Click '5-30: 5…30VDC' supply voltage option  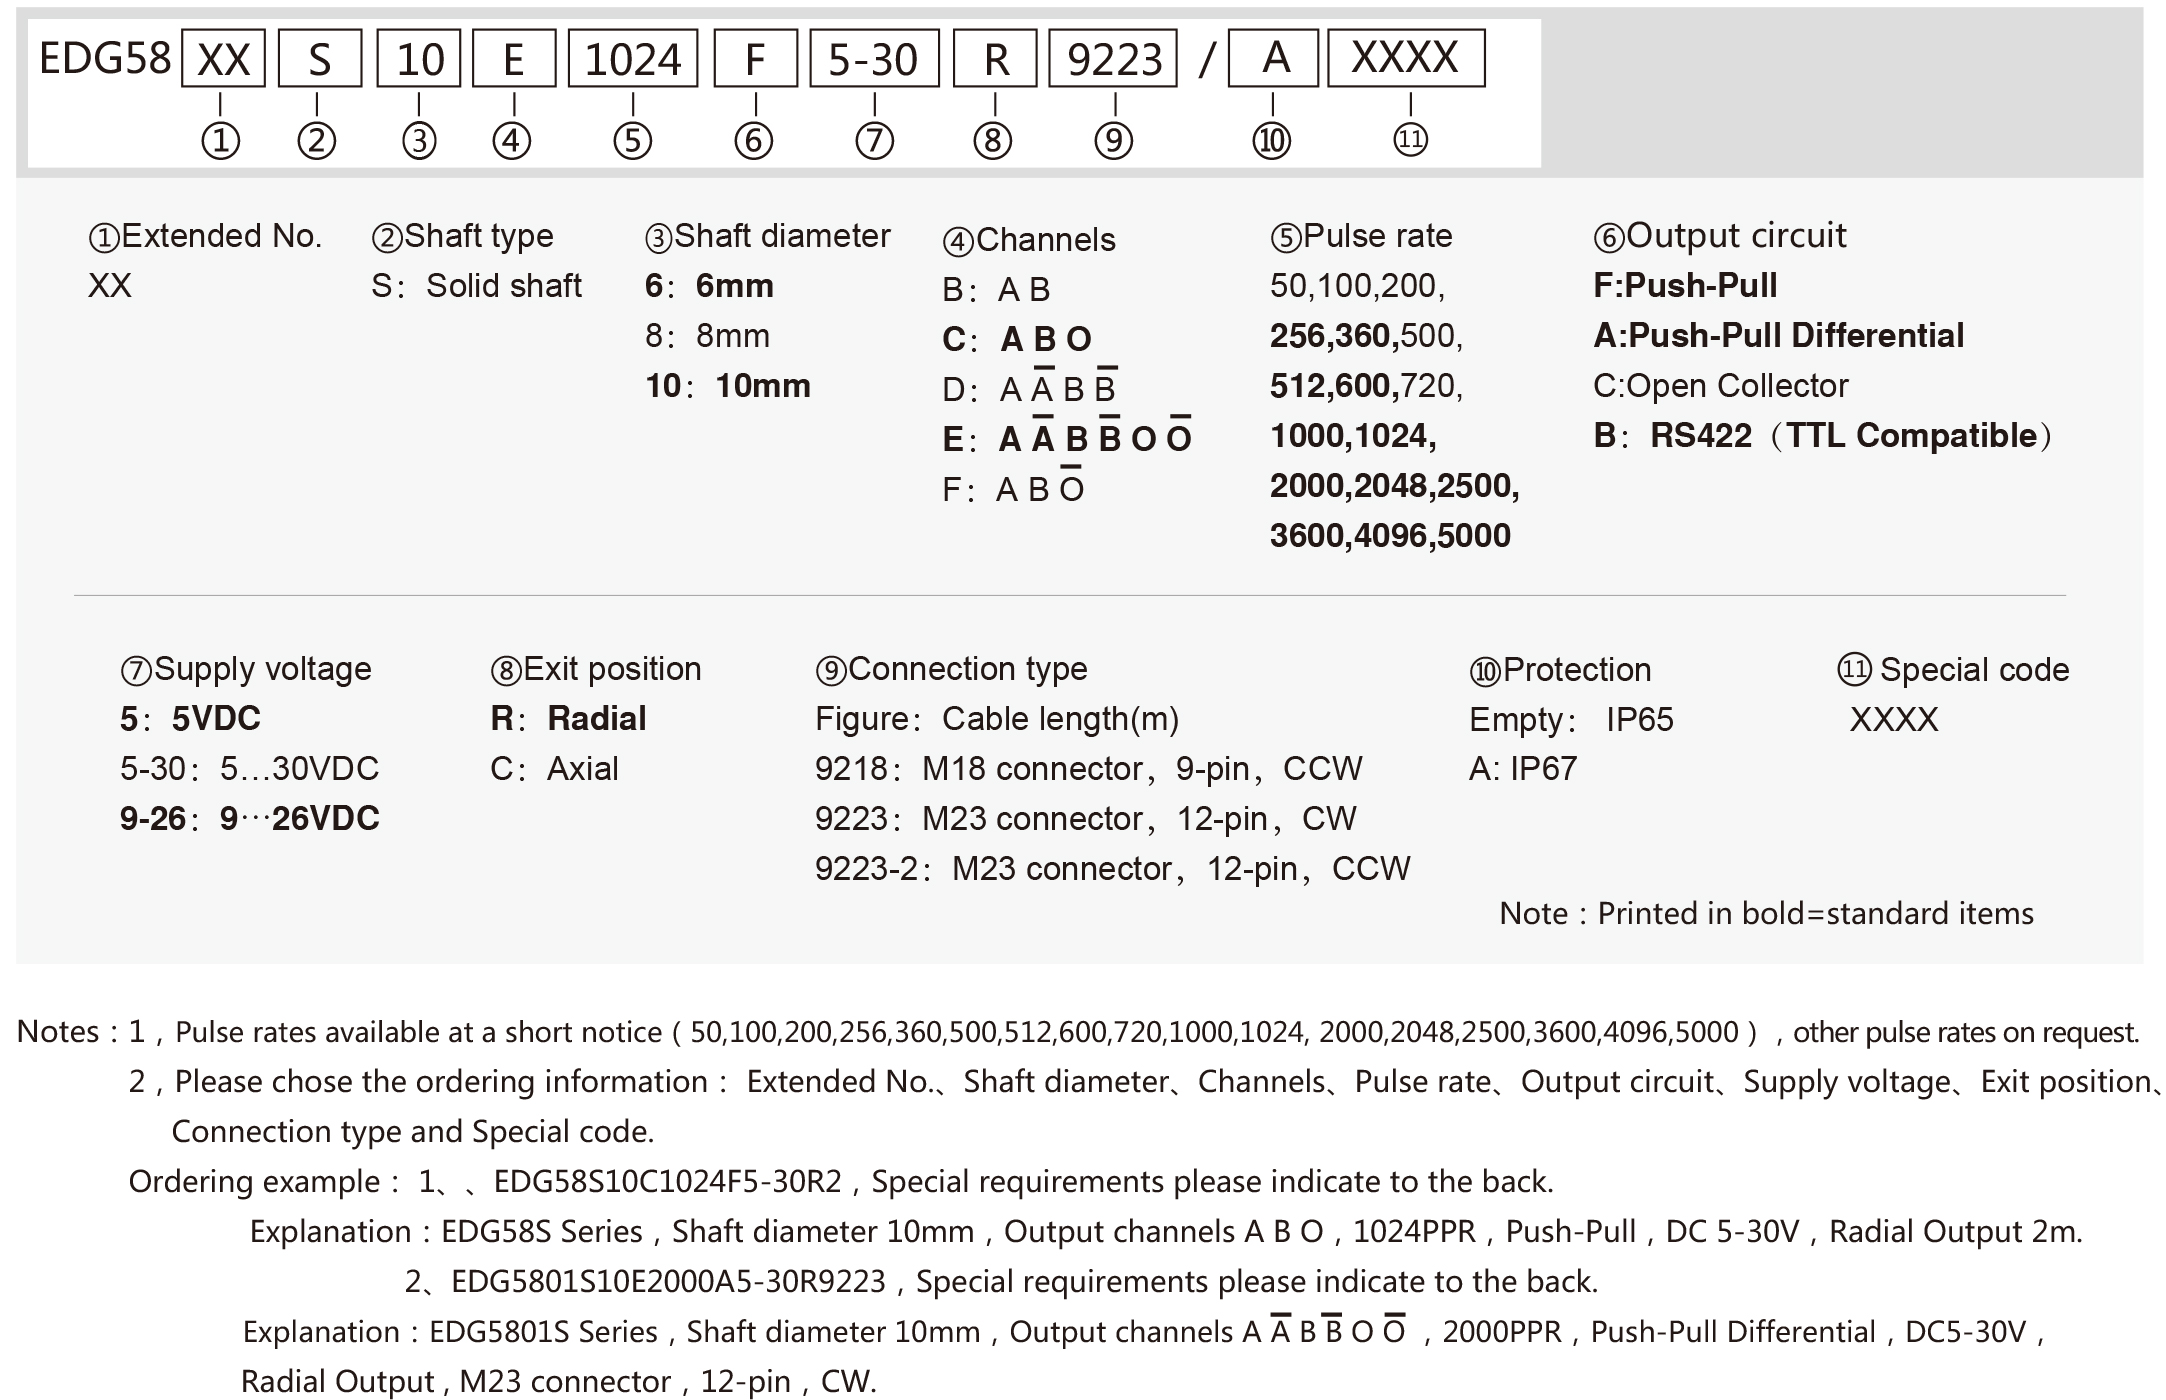tap(250, 769)
